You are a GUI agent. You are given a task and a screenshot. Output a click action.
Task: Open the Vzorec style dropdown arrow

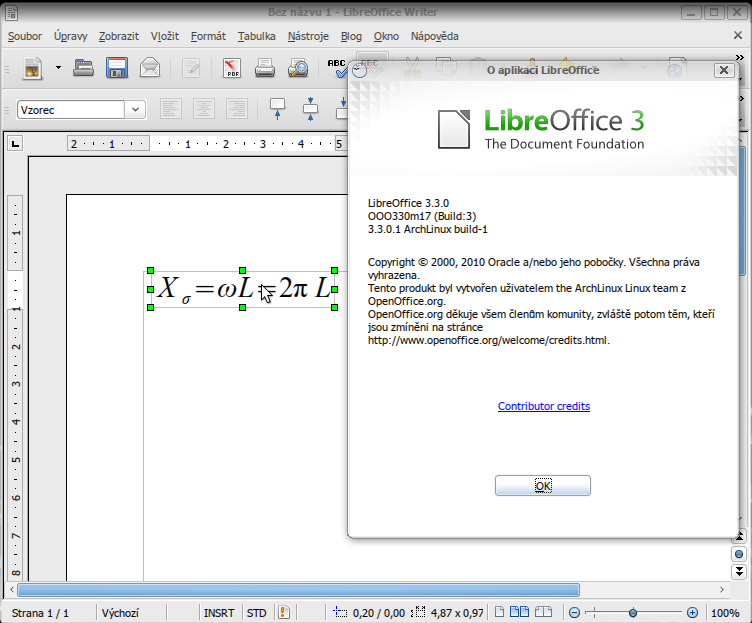pyautogui.click(x=135, y=110)
